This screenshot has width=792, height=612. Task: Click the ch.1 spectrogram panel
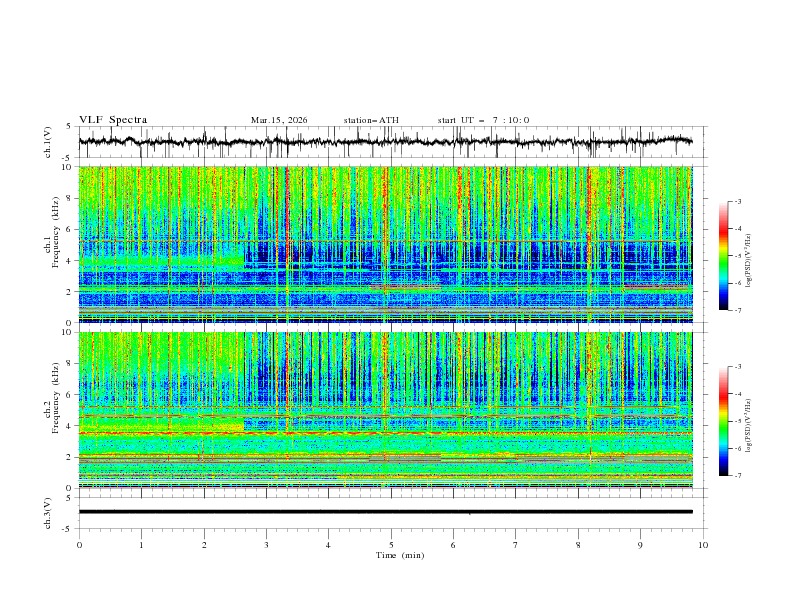(385, 244)
